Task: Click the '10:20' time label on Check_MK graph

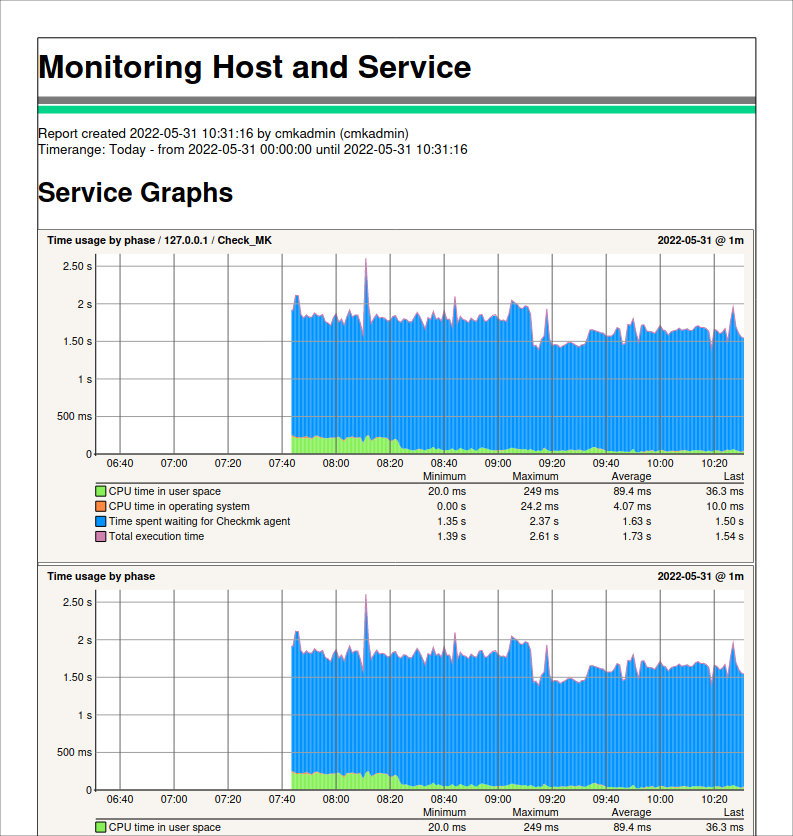Action: 714,463
